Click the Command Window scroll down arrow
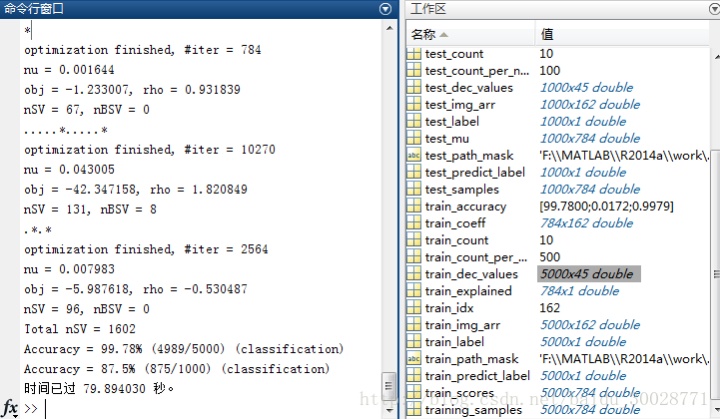This screenshot has height=419, width=720. (x=389, y=410)
